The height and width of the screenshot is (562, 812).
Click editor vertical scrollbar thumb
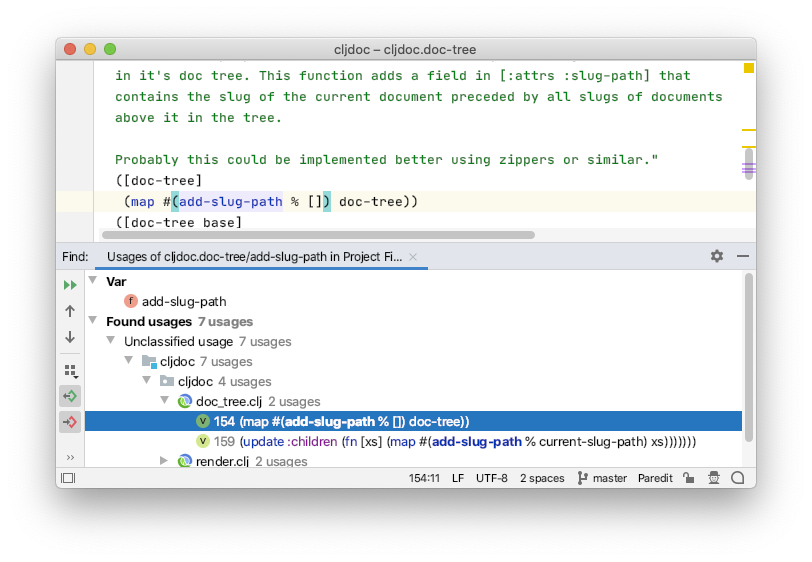click(x=749, y=164)
